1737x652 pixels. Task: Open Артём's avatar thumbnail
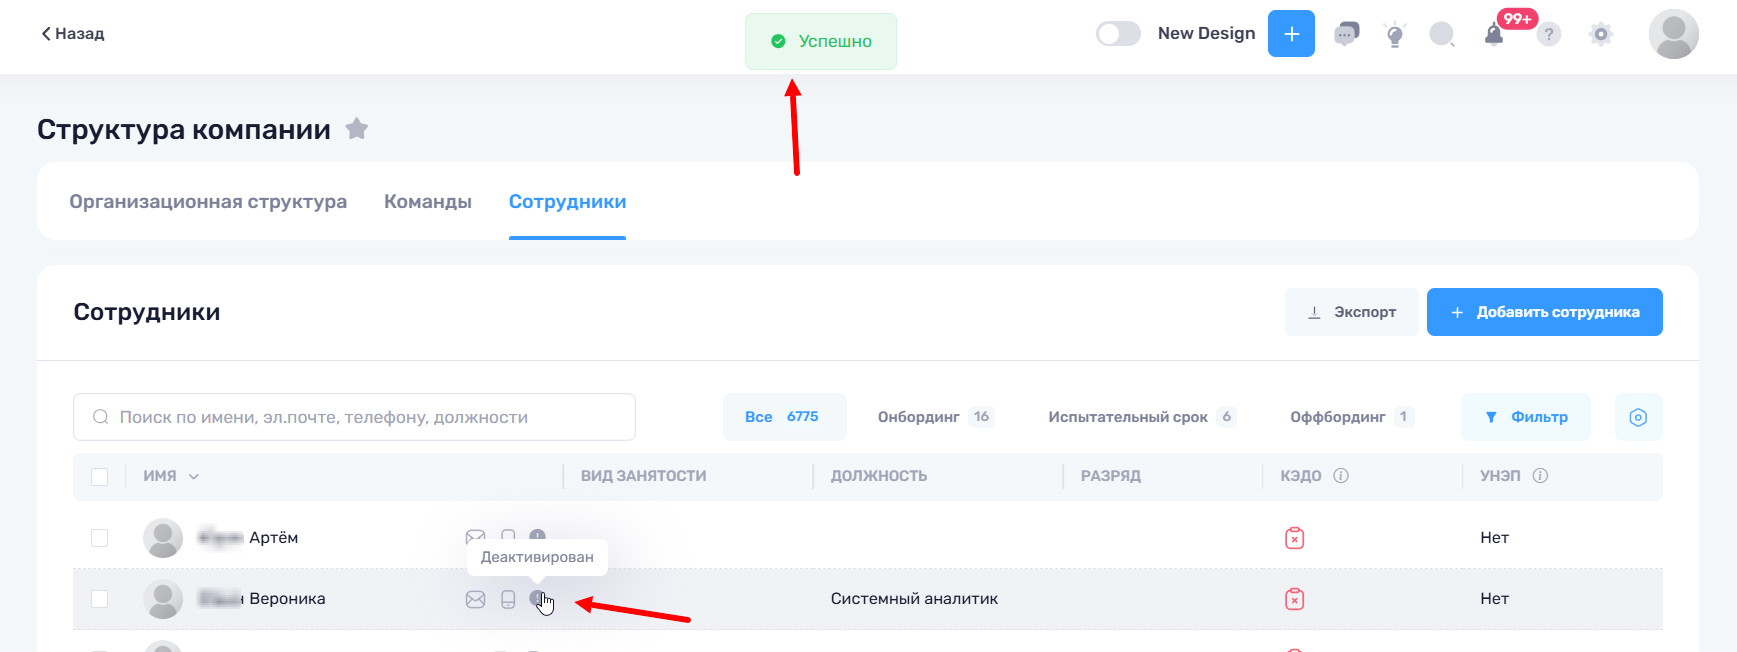(x=163, y=538)
